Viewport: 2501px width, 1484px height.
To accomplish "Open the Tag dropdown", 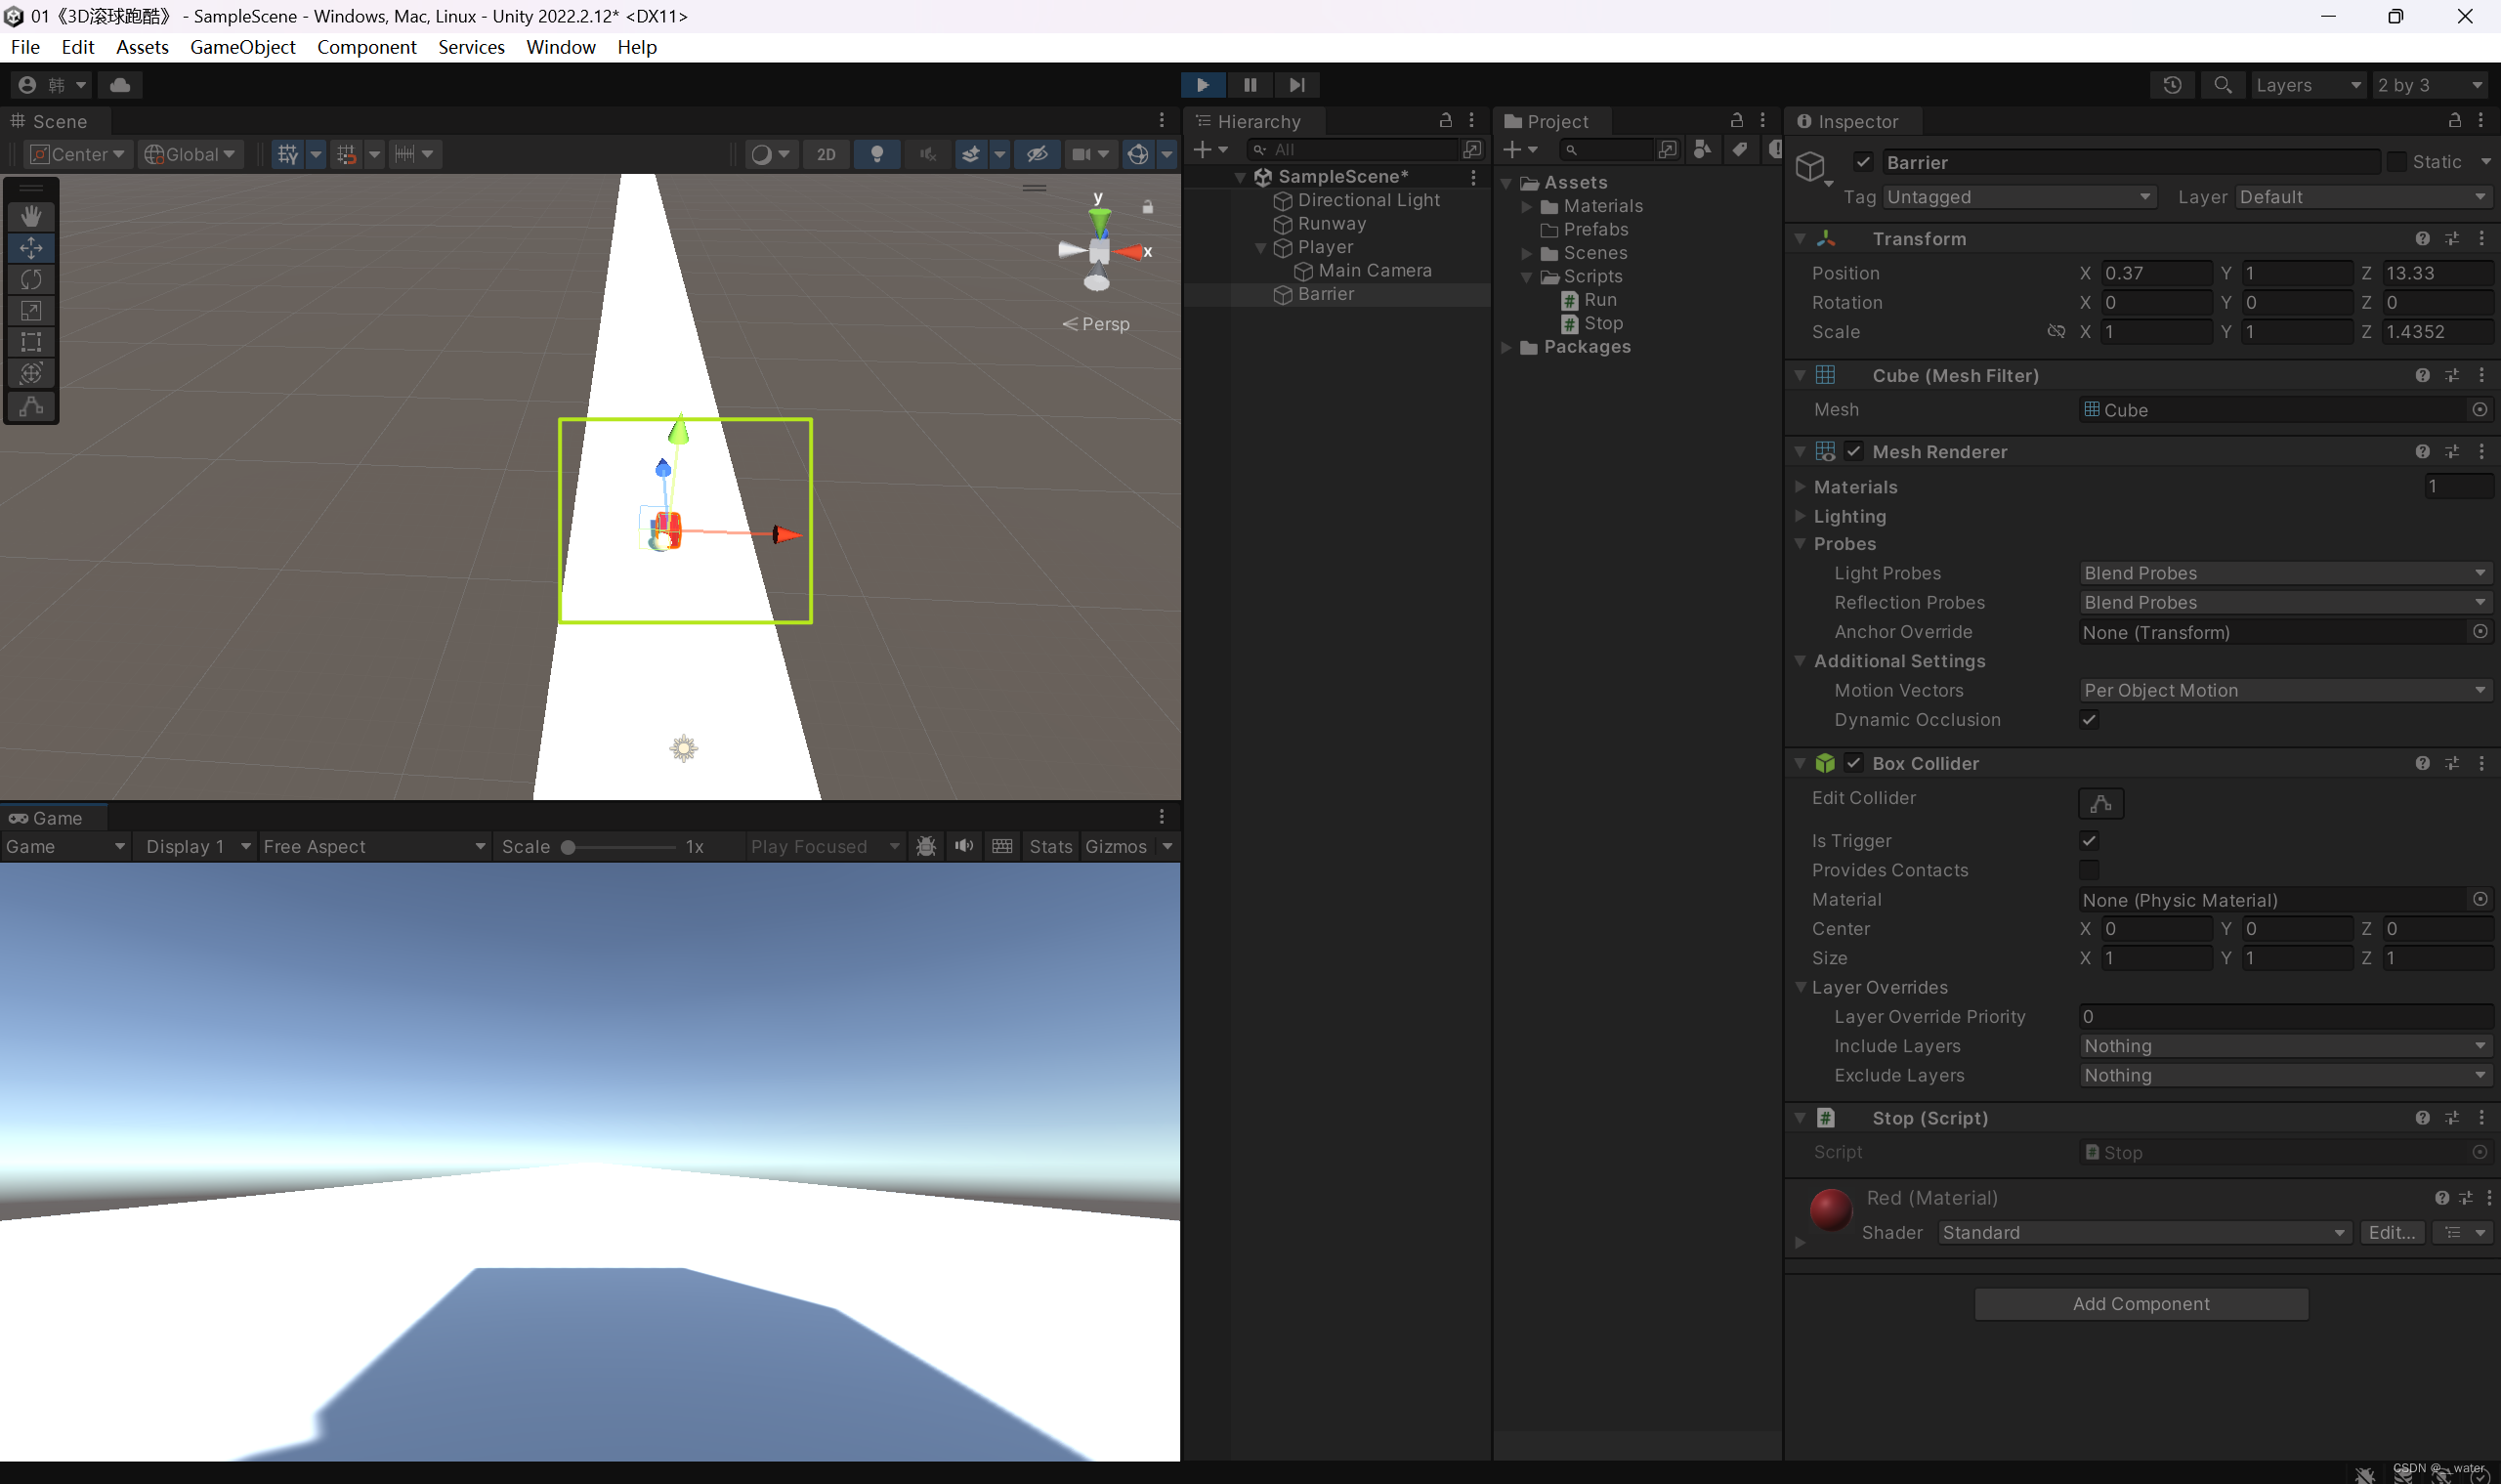I will 2017,197.
